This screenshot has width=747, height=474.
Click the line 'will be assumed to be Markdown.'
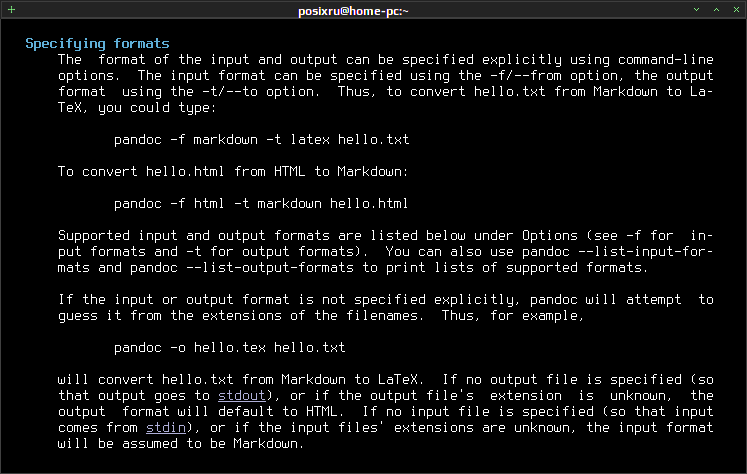point(181,444)
